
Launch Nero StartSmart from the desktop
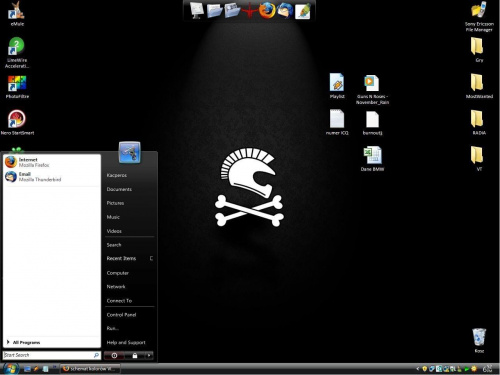[x=17, y=123]
